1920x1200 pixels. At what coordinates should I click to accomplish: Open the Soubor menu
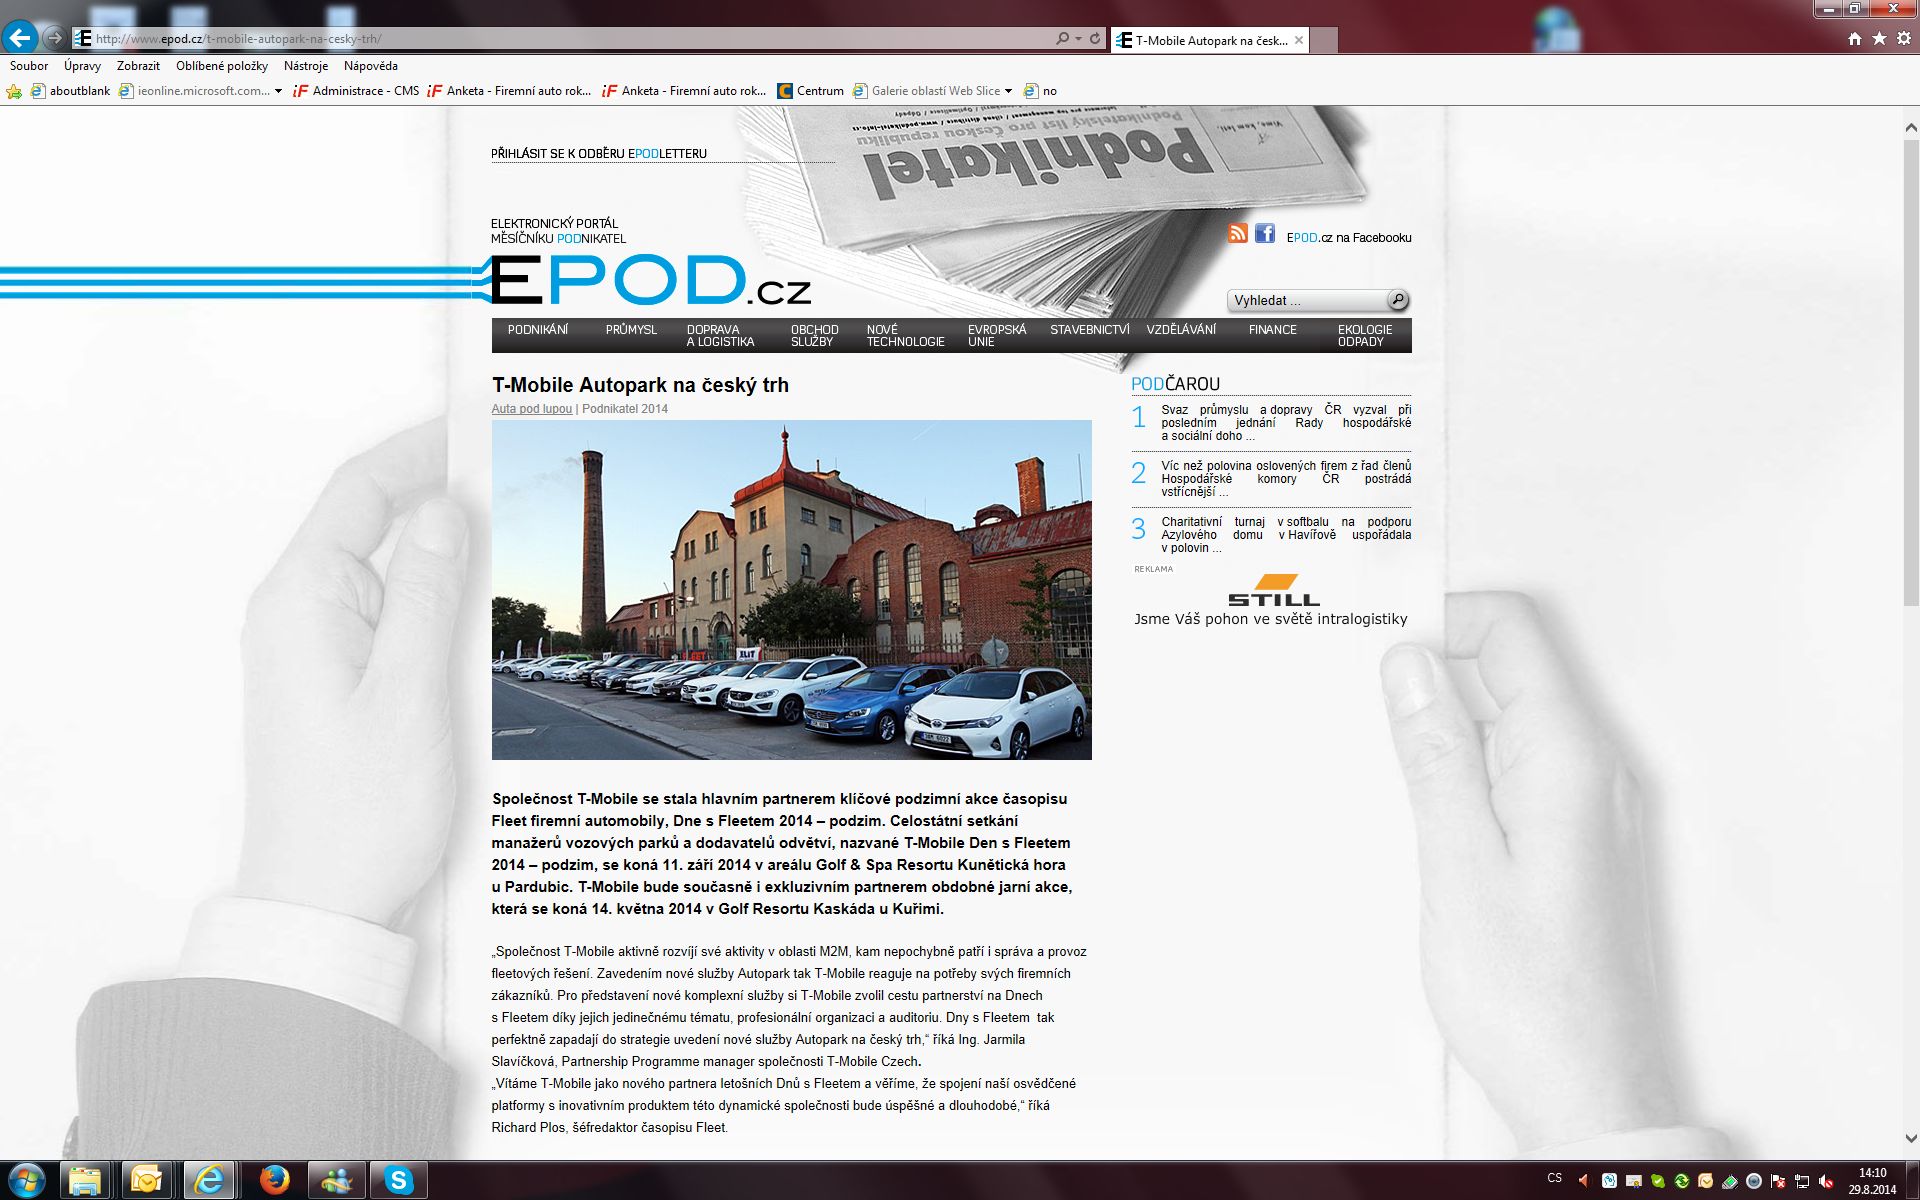coord(29,66)
